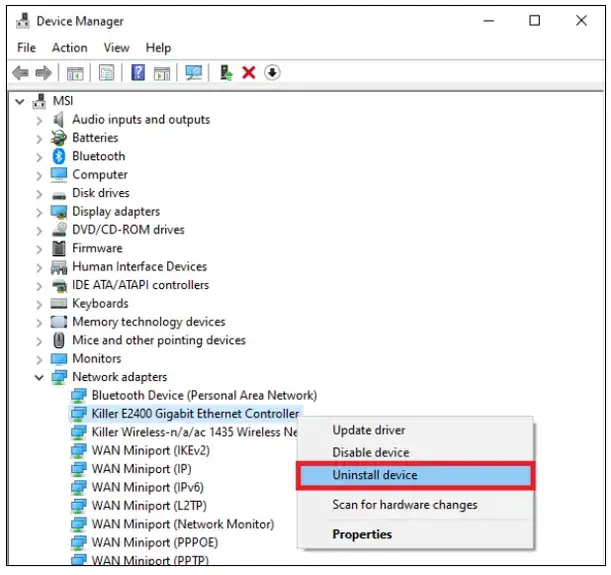
Task: Expand Audio inputs and outputs
Action: [x=39, y=120]
